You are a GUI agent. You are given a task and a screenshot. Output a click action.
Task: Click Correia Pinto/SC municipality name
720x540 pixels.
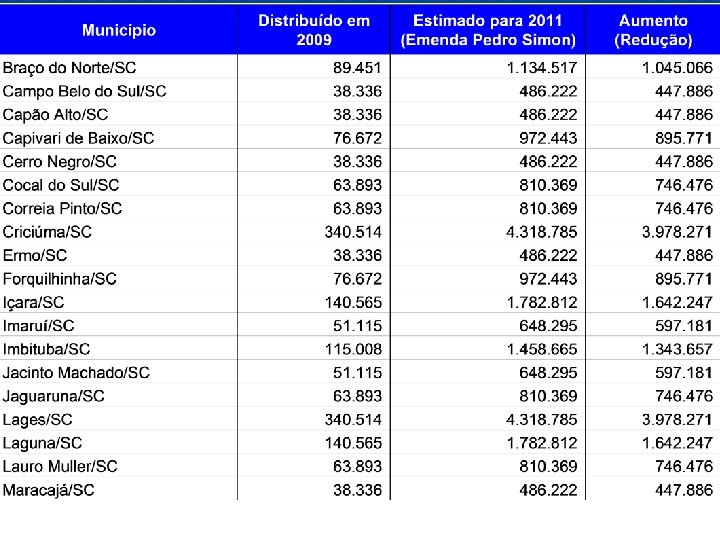click(62, 208)
